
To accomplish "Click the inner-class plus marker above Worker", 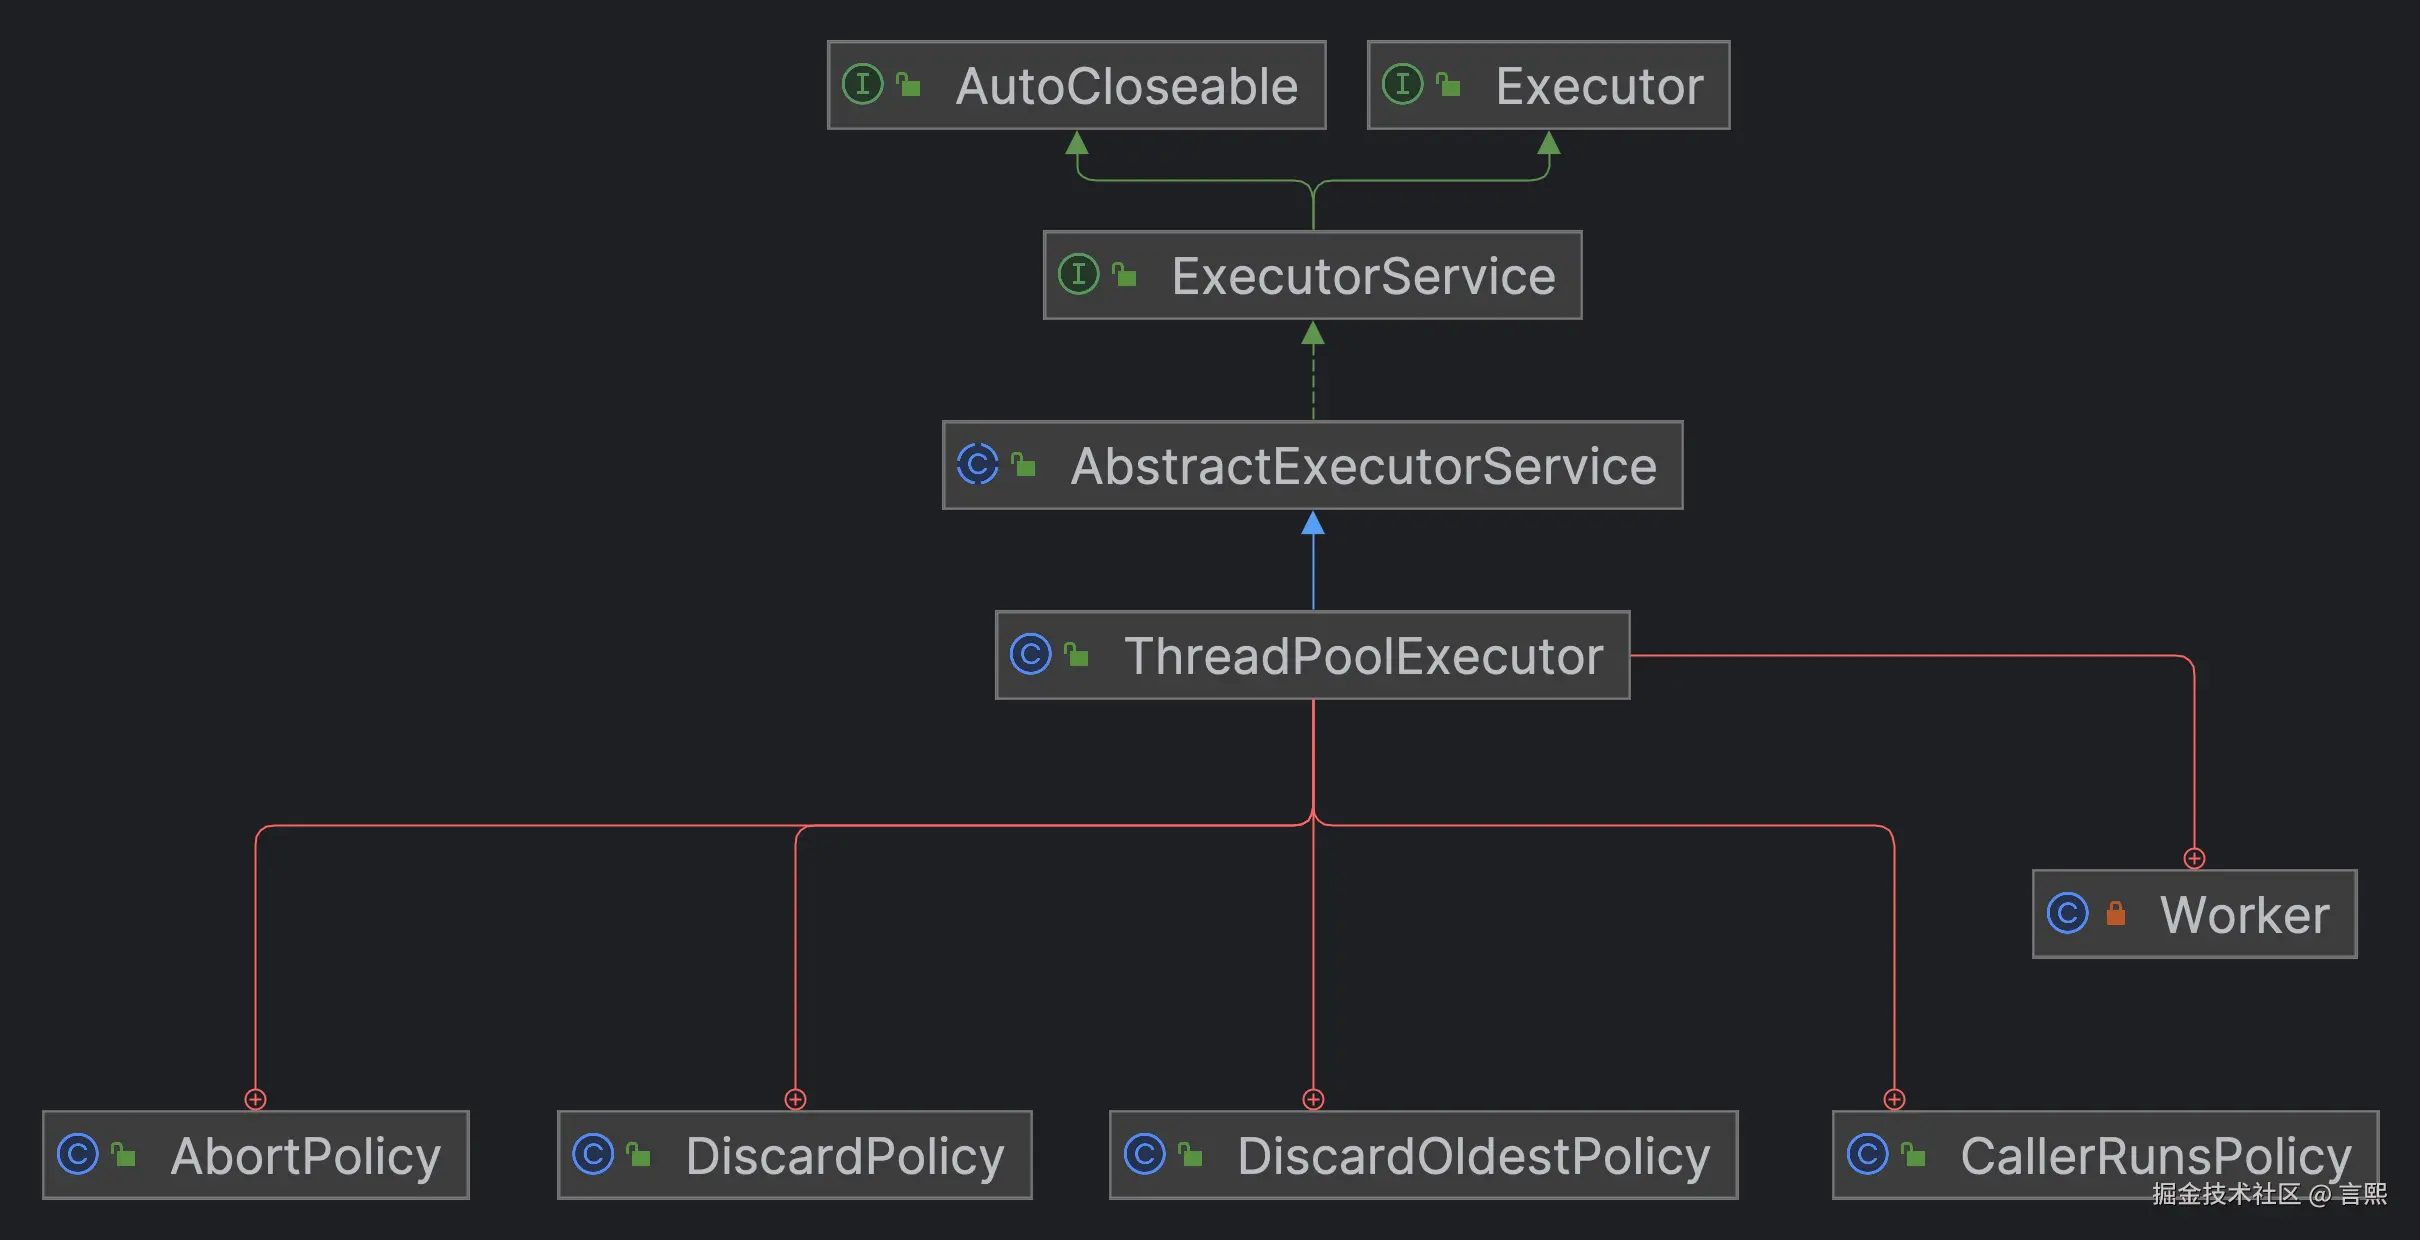I will [x=2194, y=858].
